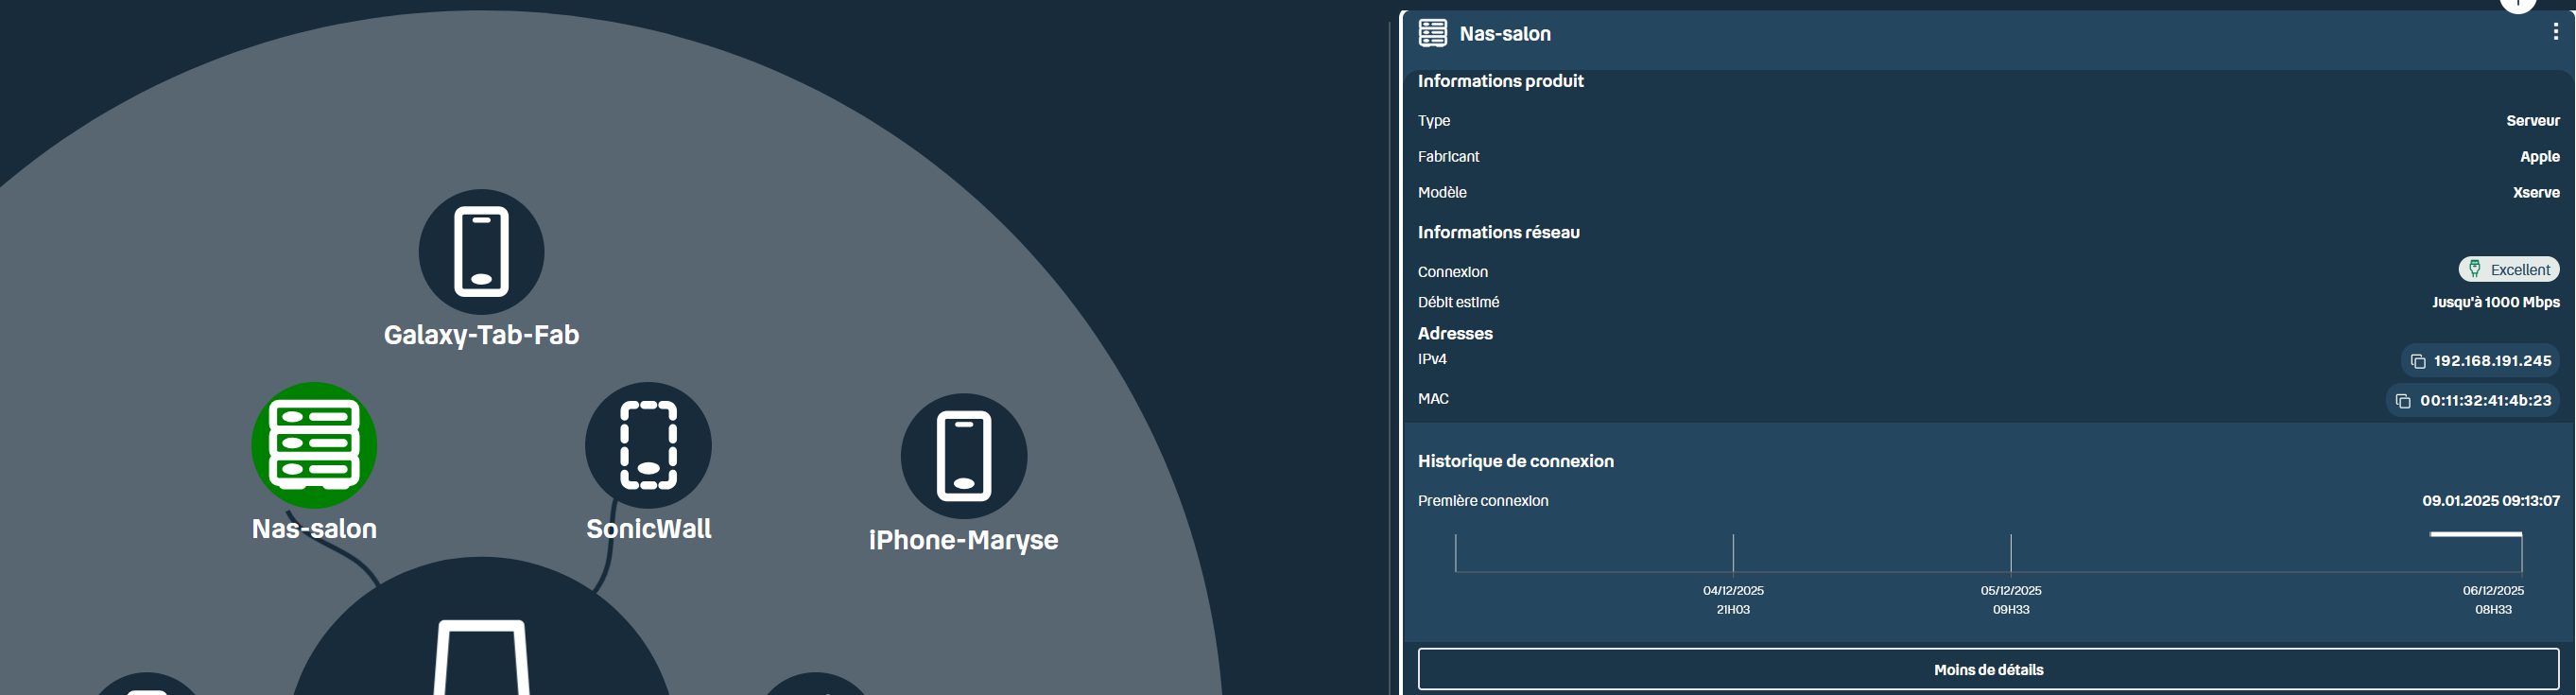Select the Galaxy-Tab-Fab device icon
This screenshot has height=695, width=2576.
click(481, 252)
